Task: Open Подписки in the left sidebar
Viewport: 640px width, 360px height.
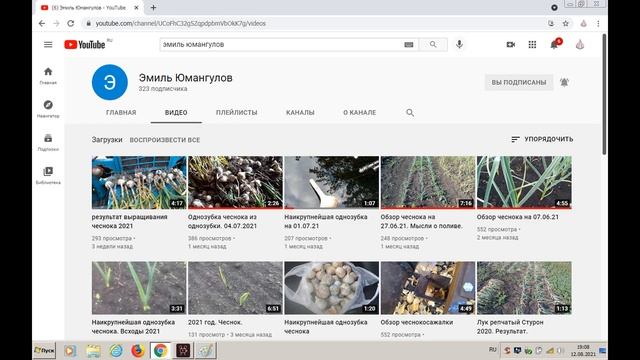Action: tap(48, 142)
